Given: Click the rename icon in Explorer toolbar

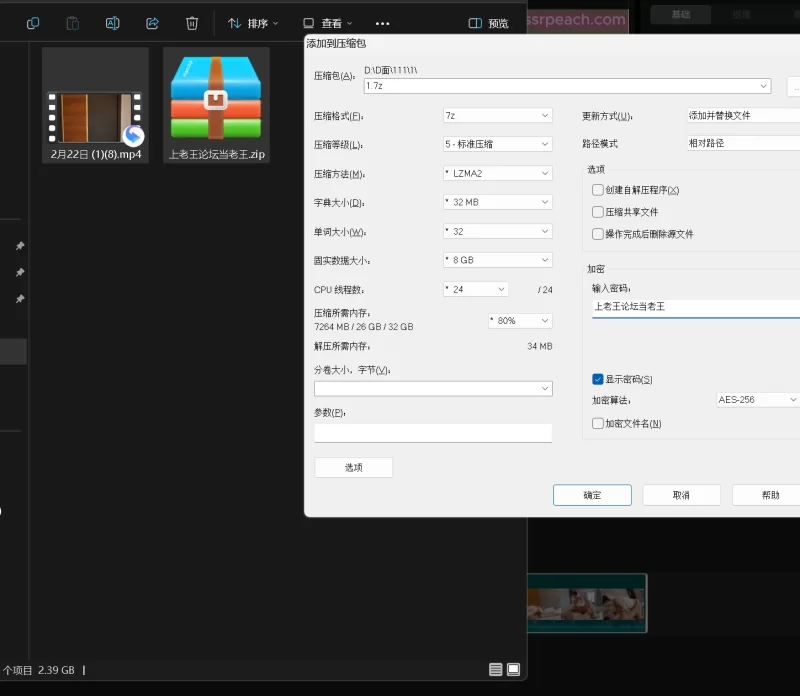Looking at the screenshot, I should [x=113, y=23].
